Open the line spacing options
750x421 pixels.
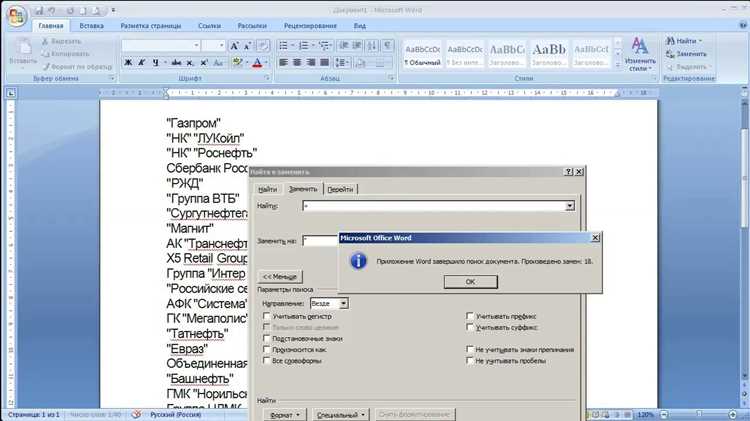[x=342, y=63]
